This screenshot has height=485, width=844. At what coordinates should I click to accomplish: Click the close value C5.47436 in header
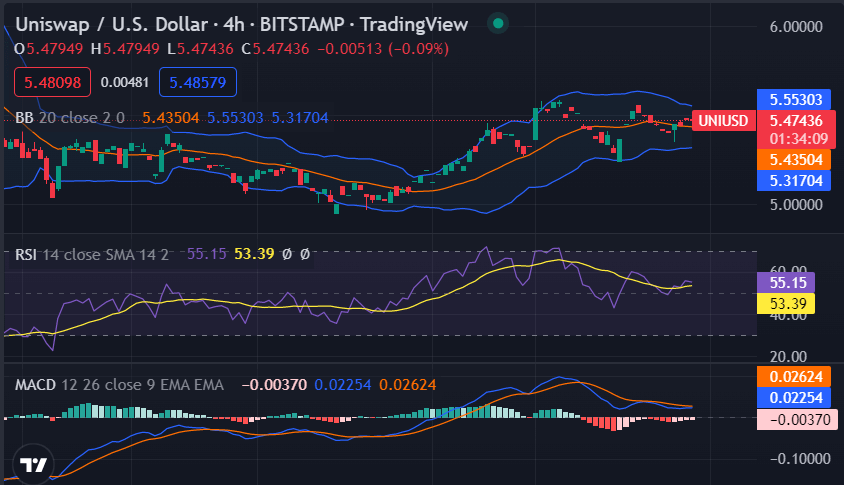pos(275,49)
